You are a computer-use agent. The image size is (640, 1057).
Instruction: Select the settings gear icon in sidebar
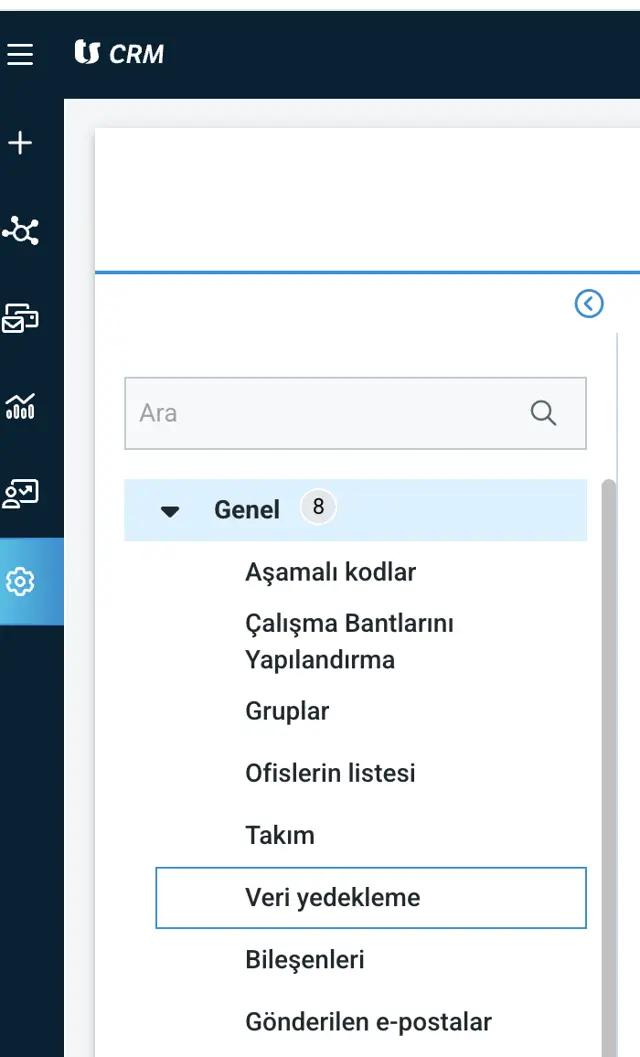20,581
